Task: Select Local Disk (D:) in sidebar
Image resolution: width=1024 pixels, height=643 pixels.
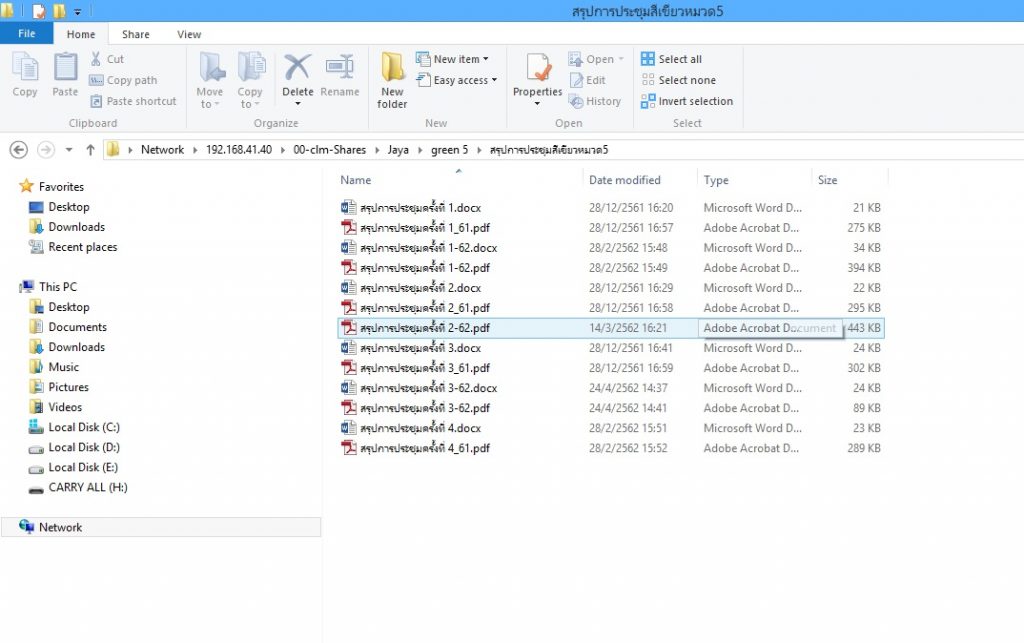Action: pyautogui.click(x=83, y=447)
